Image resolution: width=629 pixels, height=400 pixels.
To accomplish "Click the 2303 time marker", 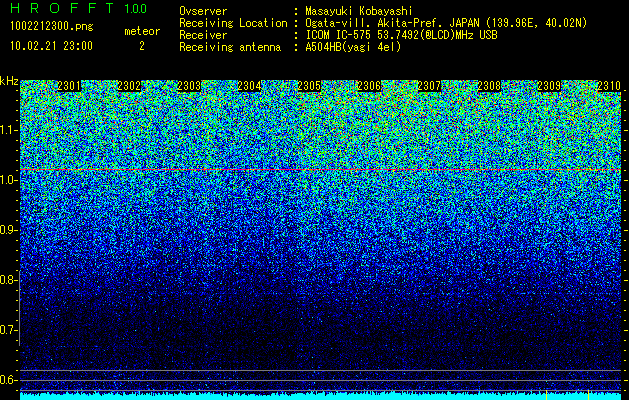I will 189,86.
